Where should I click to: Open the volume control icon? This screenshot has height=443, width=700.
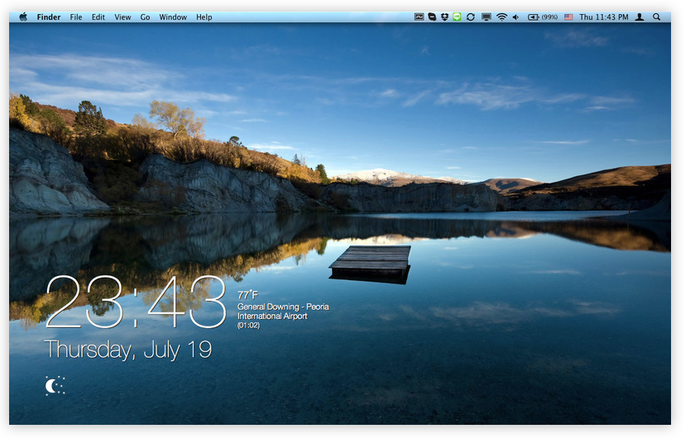[516, 17]
